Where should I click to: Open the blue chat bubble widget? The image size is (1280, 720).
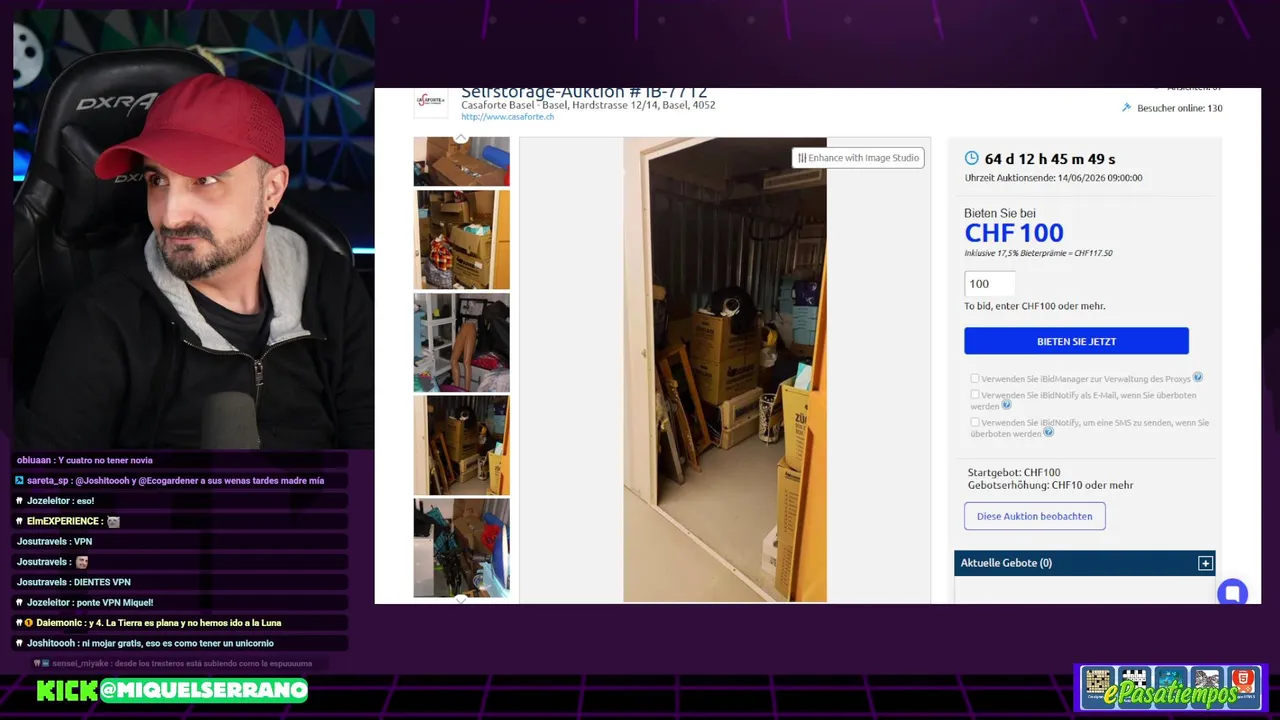(x=1233, y=593)
